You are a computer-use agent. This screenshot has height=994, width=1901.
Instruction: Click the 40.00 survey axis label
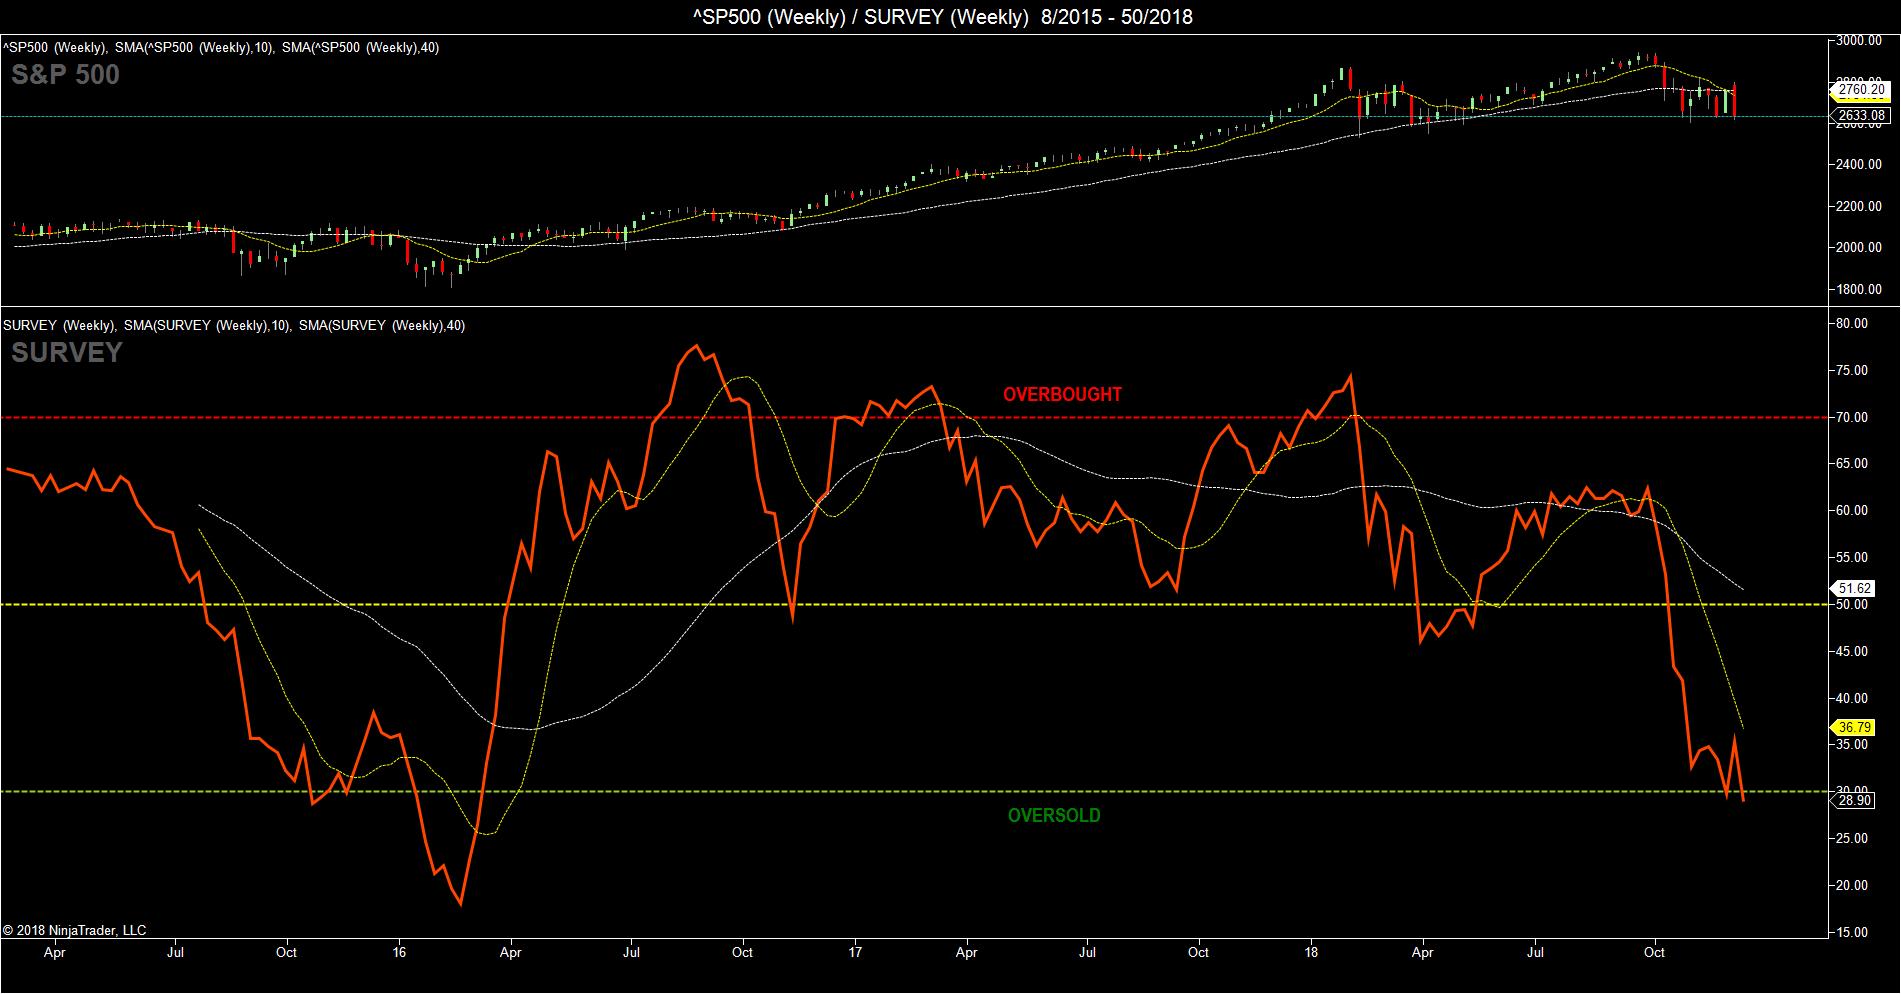(1852, 698)
